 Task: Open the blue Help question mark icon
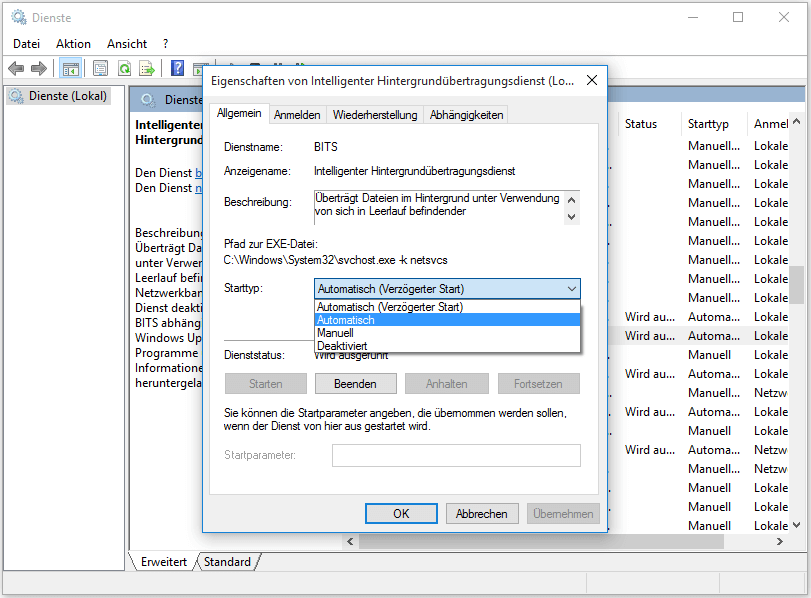177,68
